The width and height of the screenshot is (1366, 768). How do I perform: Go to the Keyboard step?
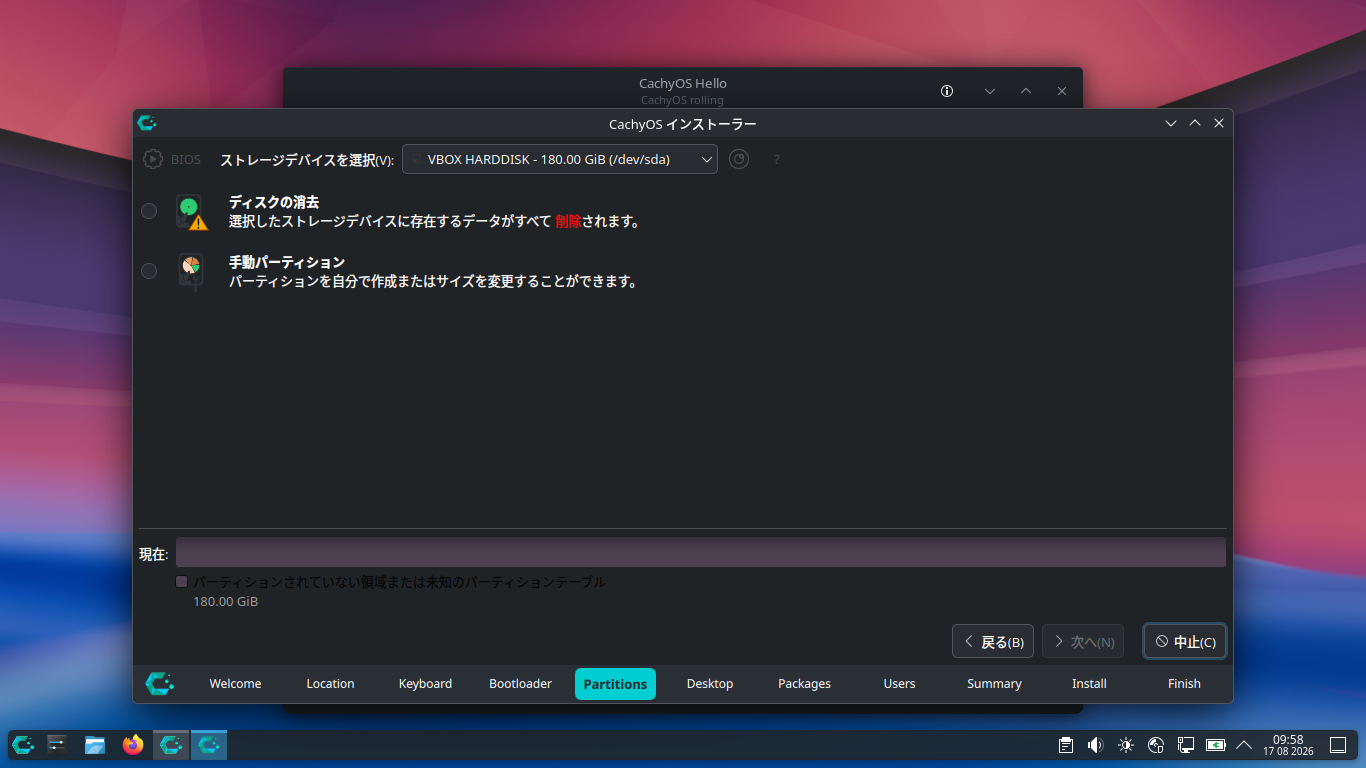point(425,684)
